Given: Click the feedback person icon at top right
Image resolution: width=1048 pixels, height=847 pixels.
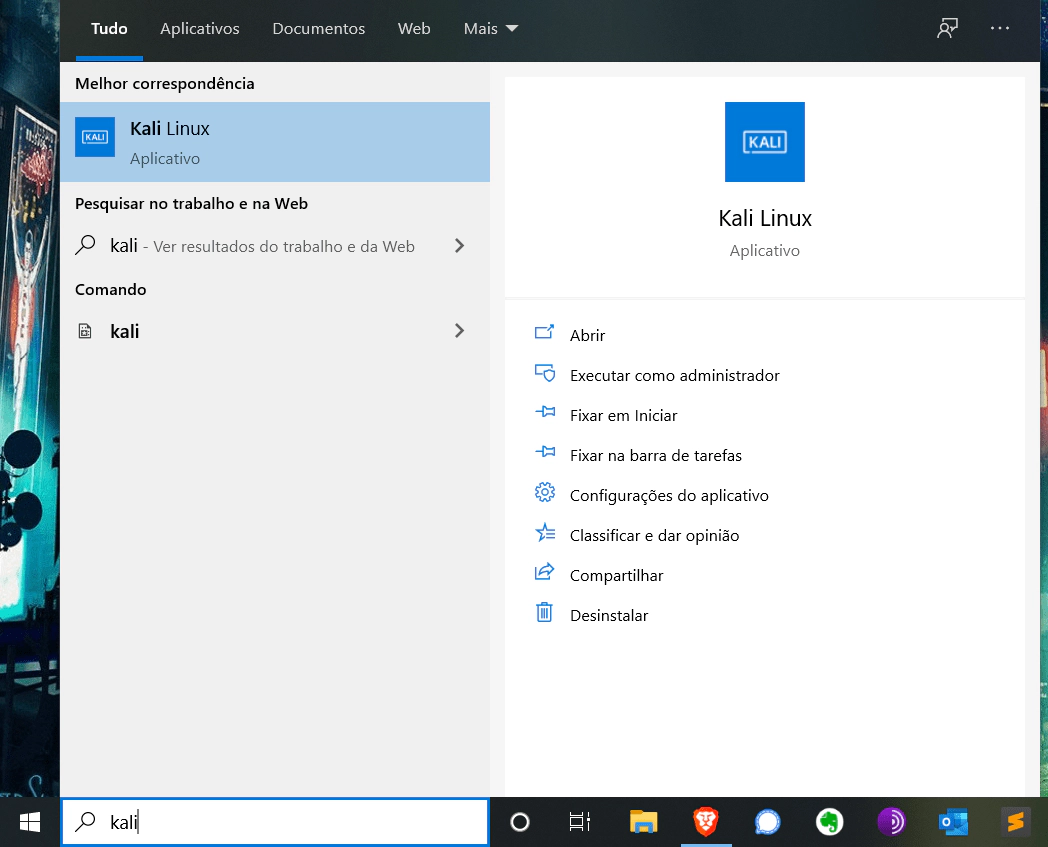Looking at the screenshot, I should point(946,28).
